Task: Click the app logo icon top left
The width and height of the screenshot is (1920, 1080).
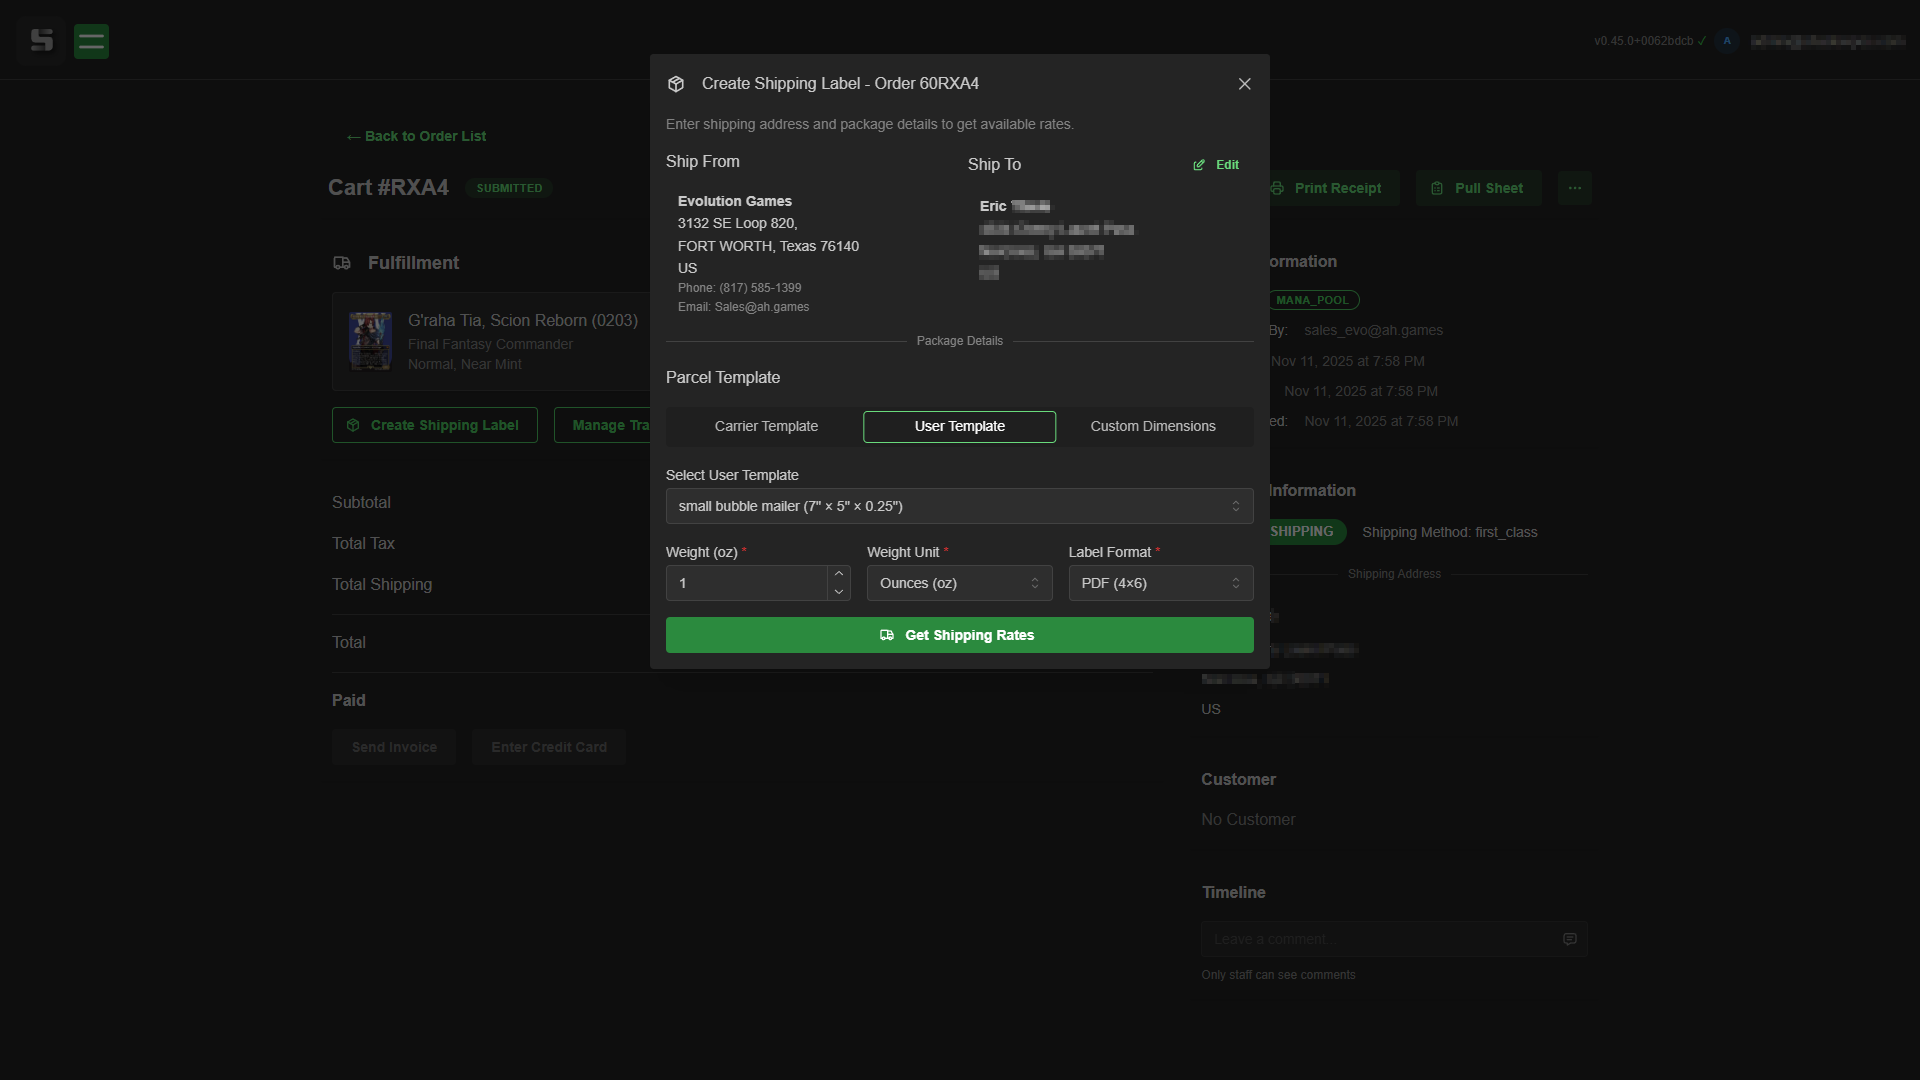Action: [x=42, y=41]
